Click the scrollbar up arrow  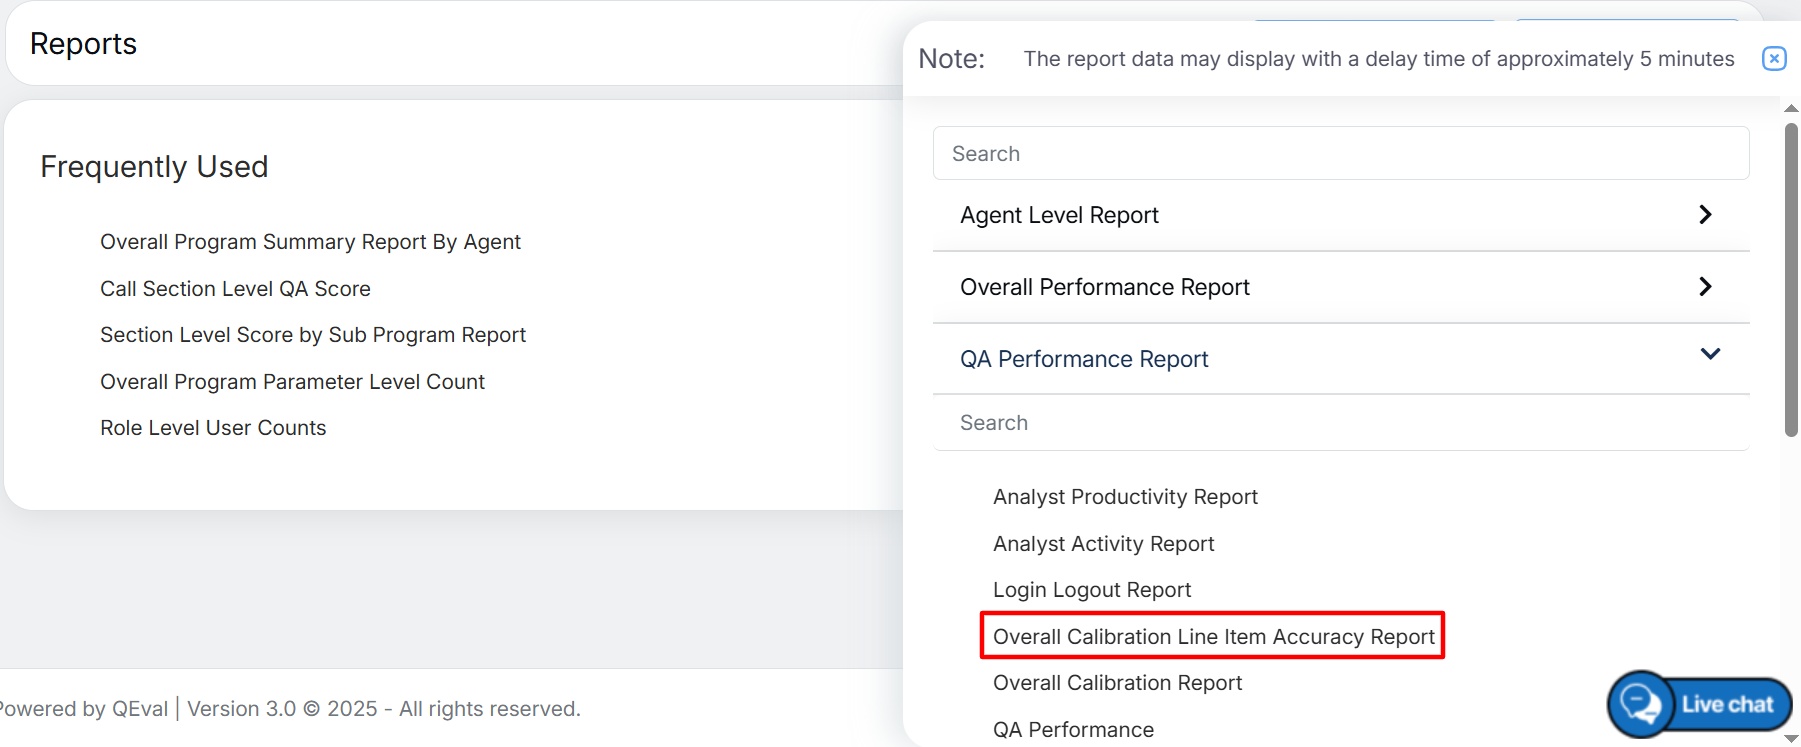click(1791, 108)
